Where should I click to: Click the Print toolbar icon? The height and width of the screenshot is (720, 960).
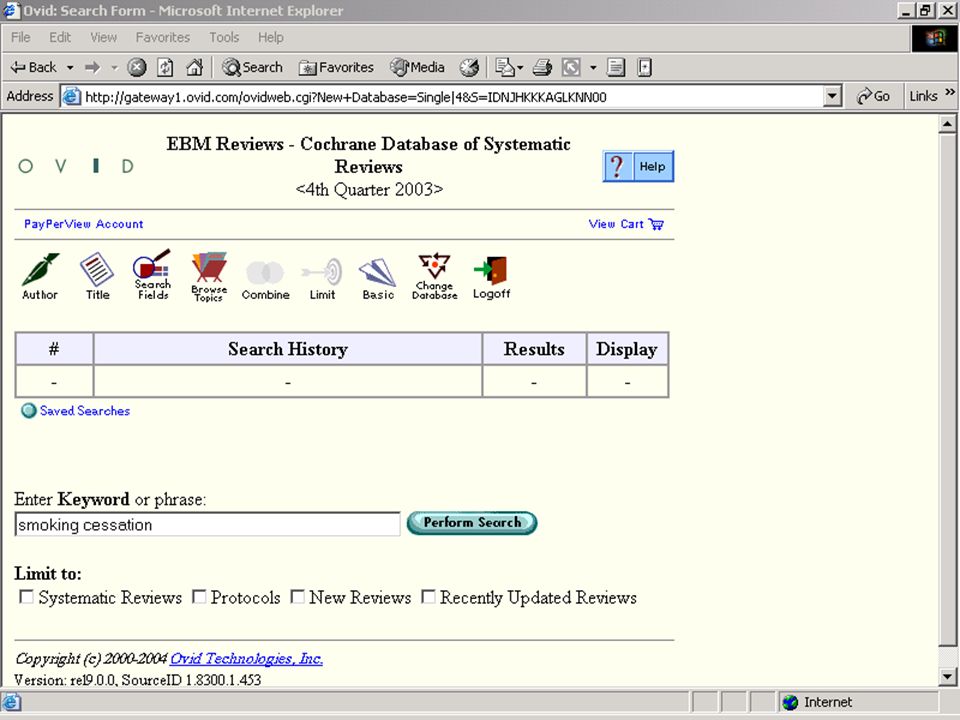[x=542, y=67]
